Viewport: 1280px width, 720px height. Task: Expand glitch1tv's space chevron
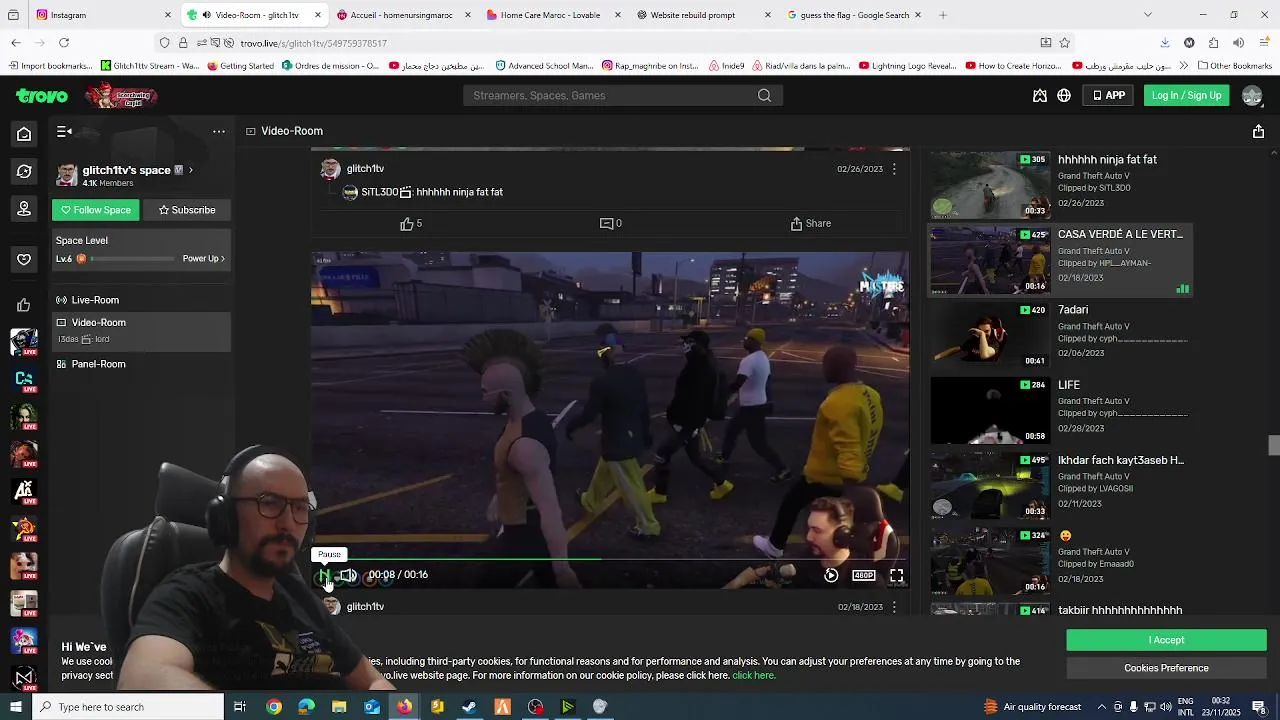click(x=190, y=170)
